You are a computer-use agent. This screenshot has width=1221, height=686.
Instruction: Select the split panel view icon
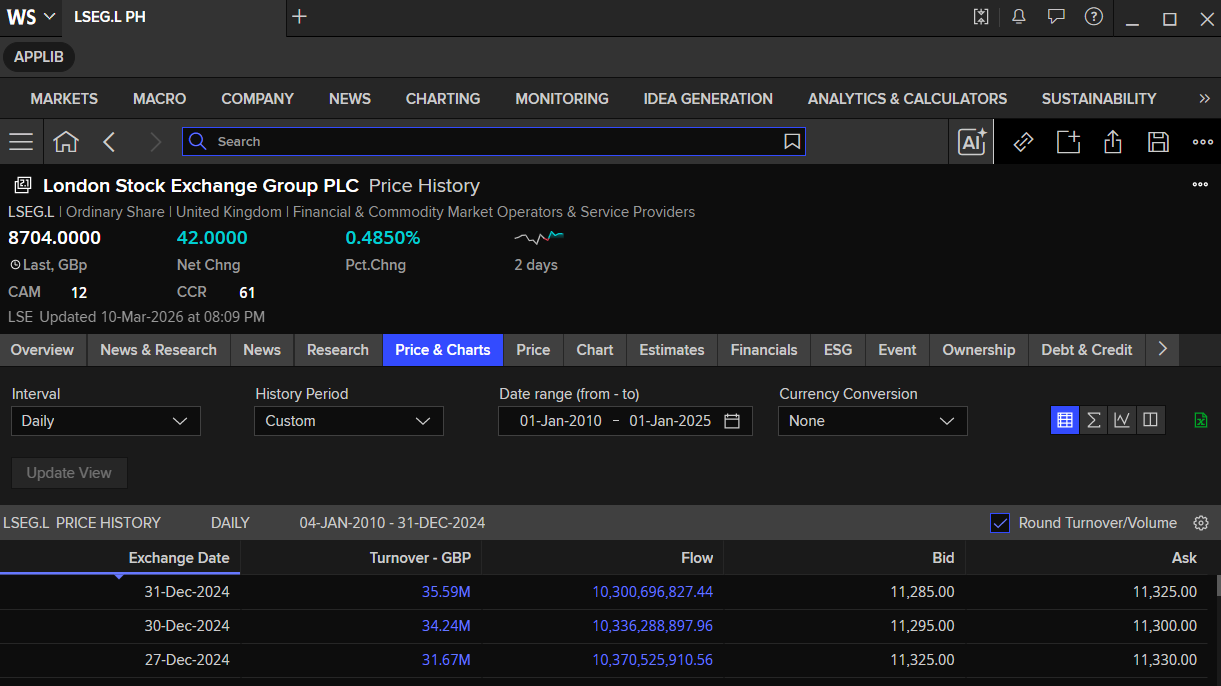pos(1151,421)
